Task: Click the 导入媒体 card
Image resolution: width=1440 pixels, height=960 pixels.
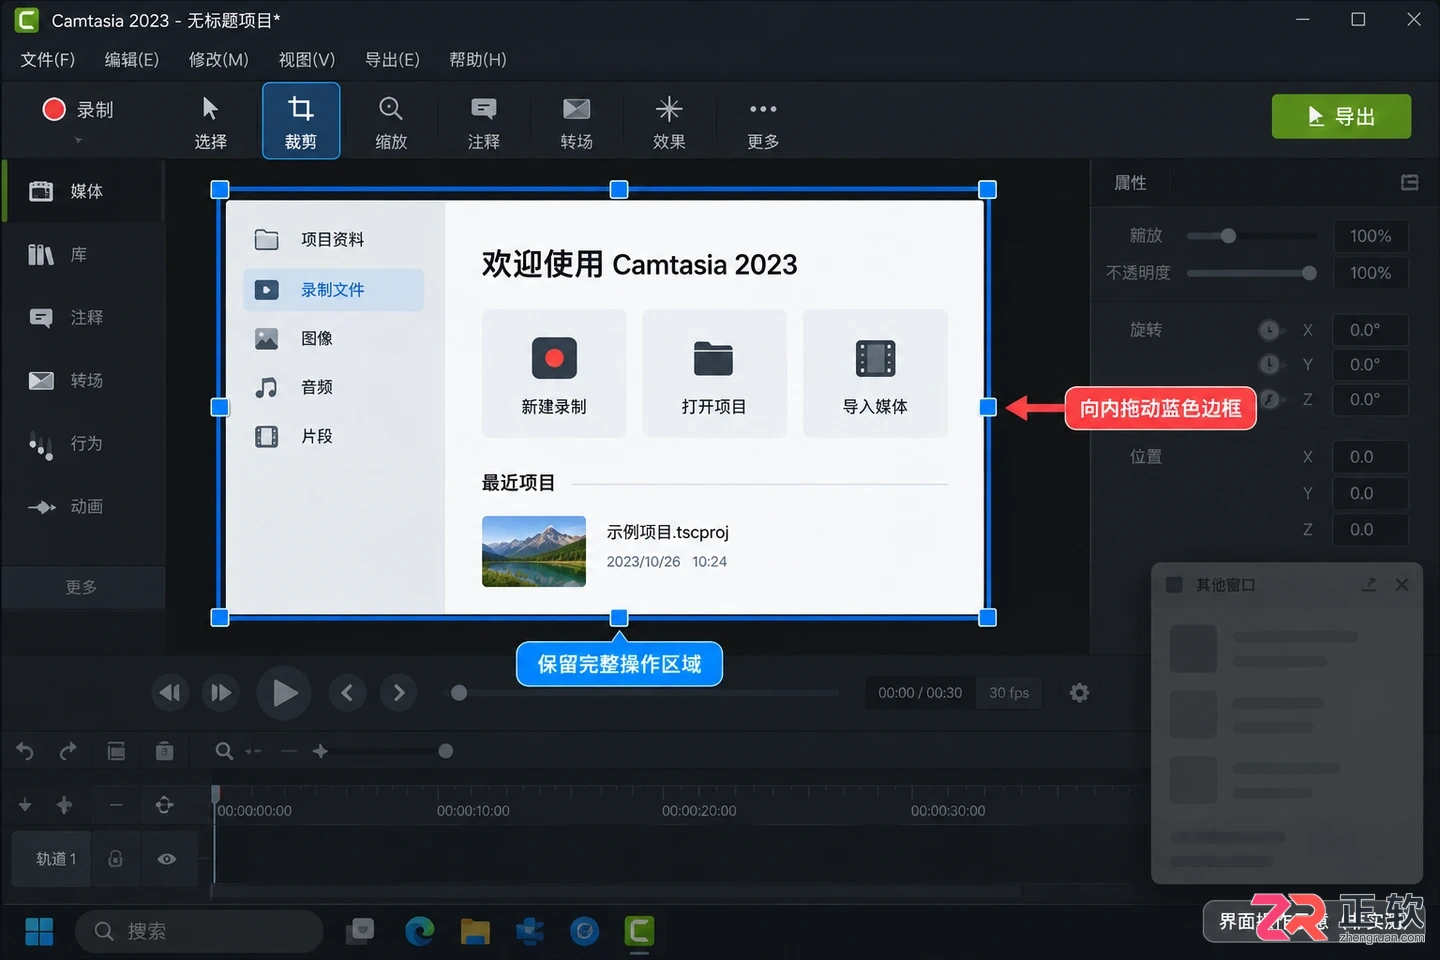Action: (x=875, y=373)
